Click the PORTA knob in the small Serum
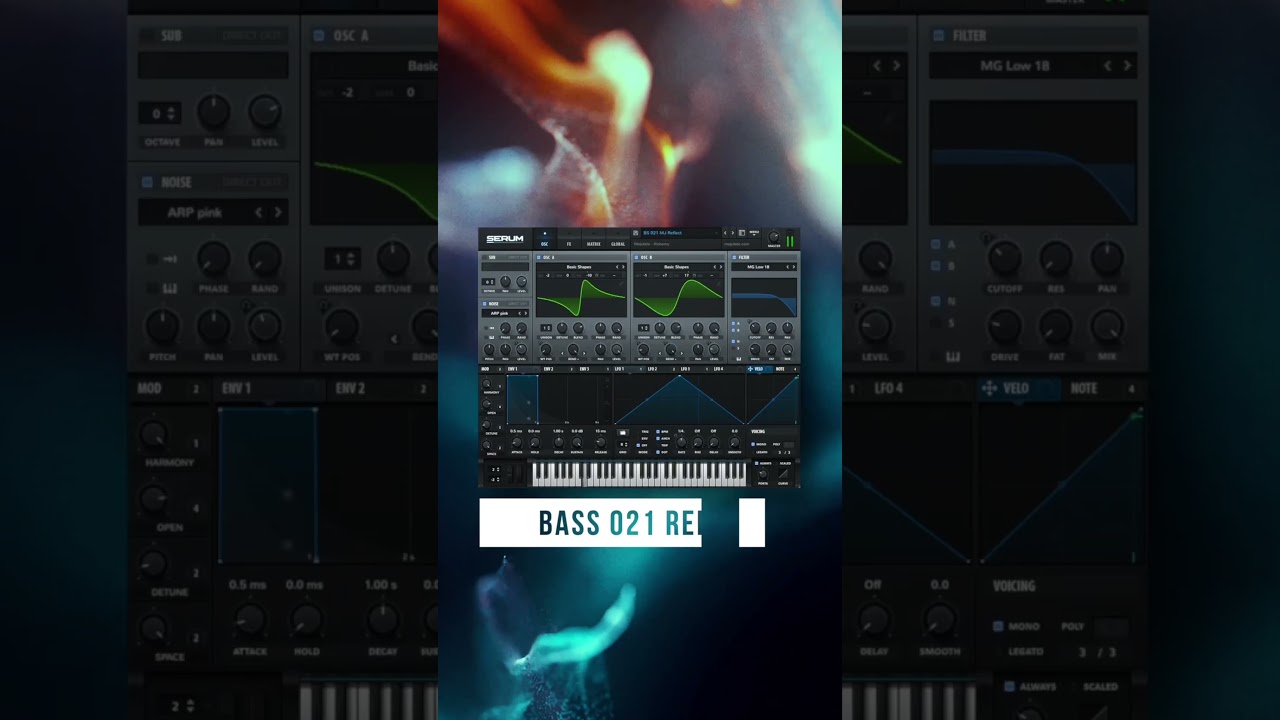Screen dimensions: 1280x720 tap(763, 474)
